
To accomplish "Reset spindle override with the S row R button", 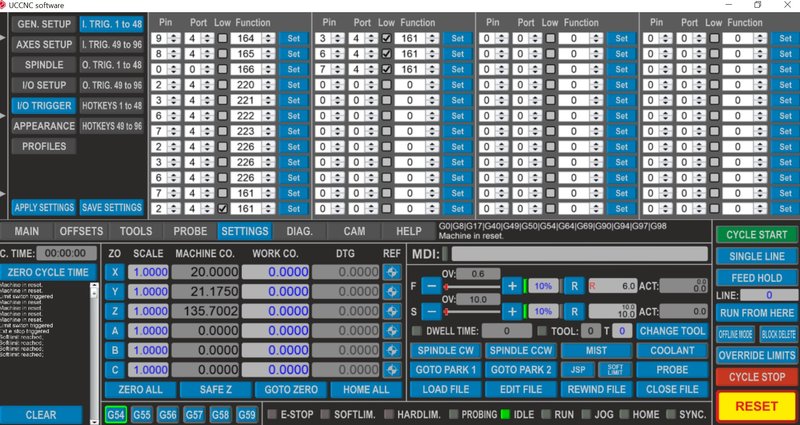I will (574, 311).
